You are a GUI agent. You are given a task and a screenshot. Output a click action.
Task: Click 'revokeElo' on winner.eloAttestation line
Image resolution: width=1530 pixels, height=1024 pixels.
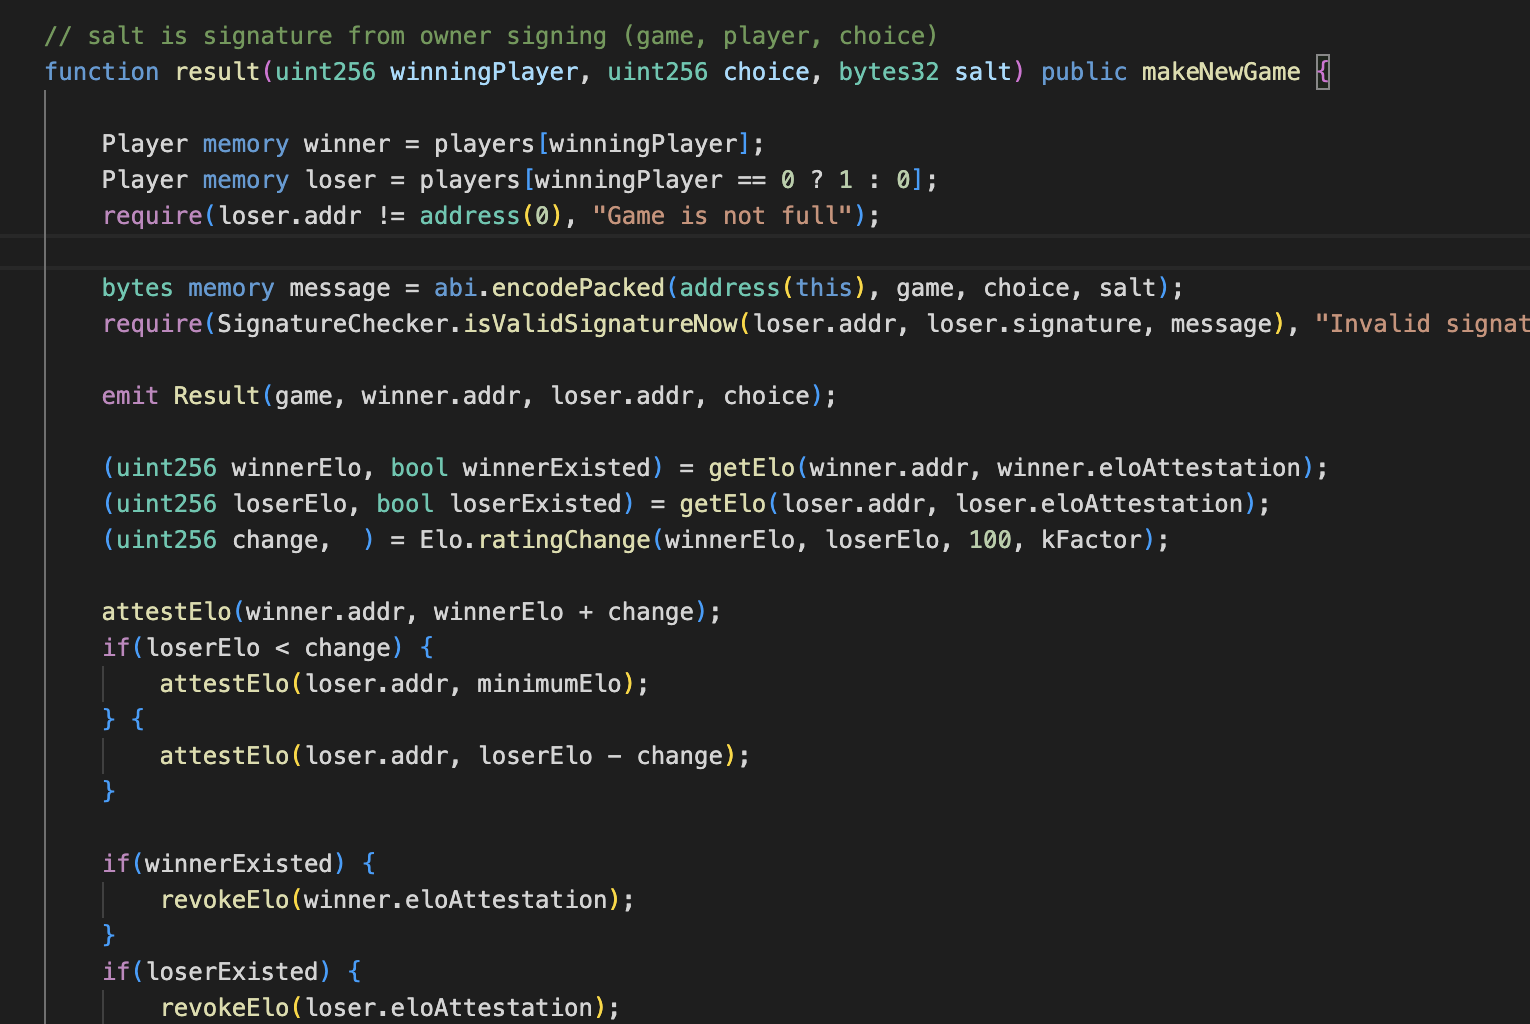click(225, 900)
